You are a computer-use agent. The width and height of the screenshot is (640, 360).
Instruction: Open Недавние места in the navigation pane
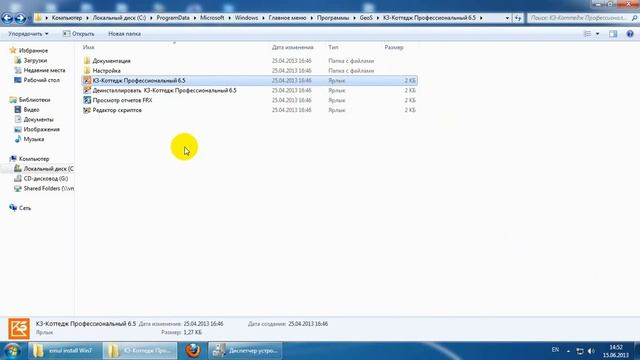[44, 70]
